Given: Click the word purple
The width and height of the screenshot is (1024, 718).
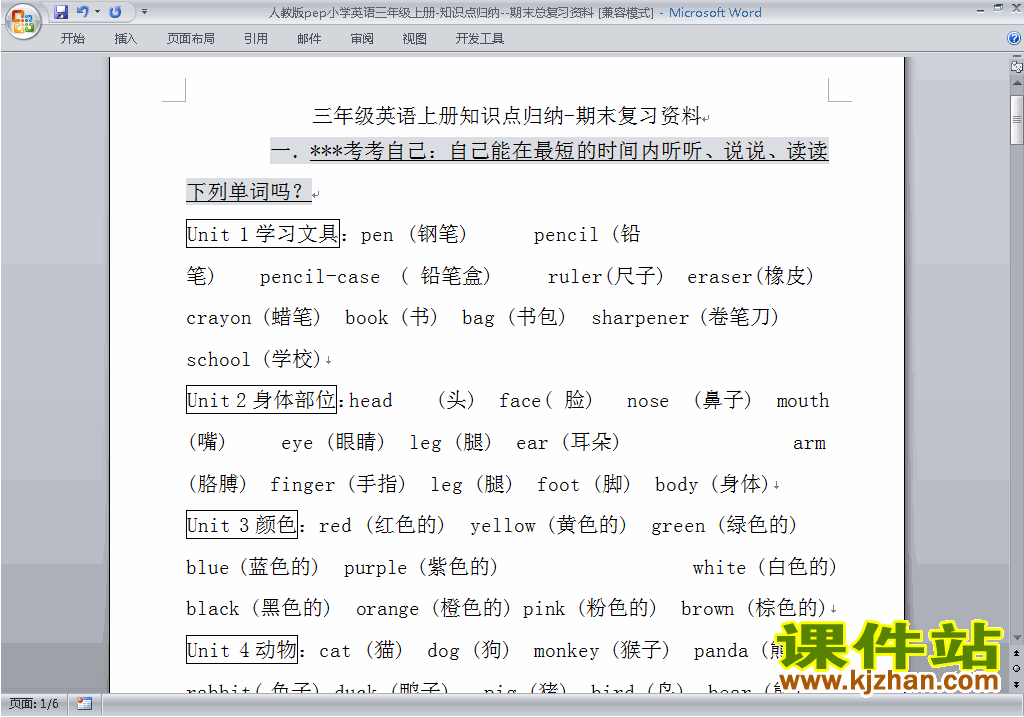Looking at the screenshot, I should [x=376, y=568].
